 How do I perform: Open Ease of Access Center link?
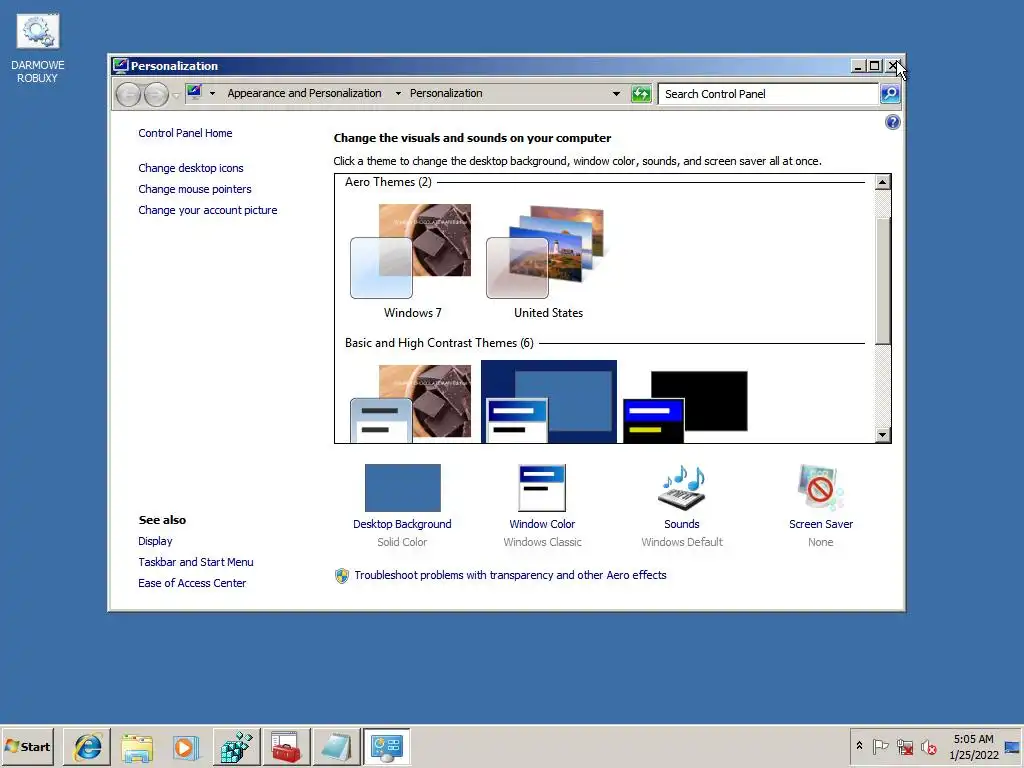click(192, 583)
